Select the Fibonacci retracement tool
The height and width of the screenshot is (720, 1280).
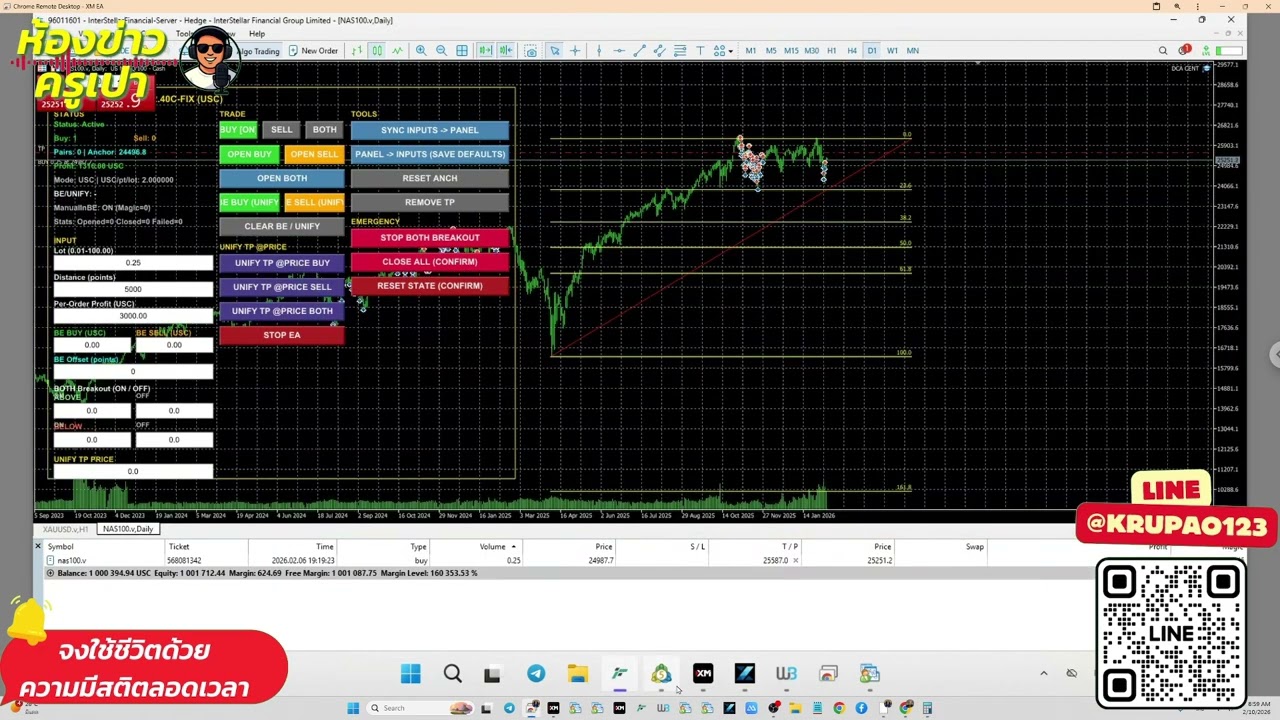coord(680,51)
